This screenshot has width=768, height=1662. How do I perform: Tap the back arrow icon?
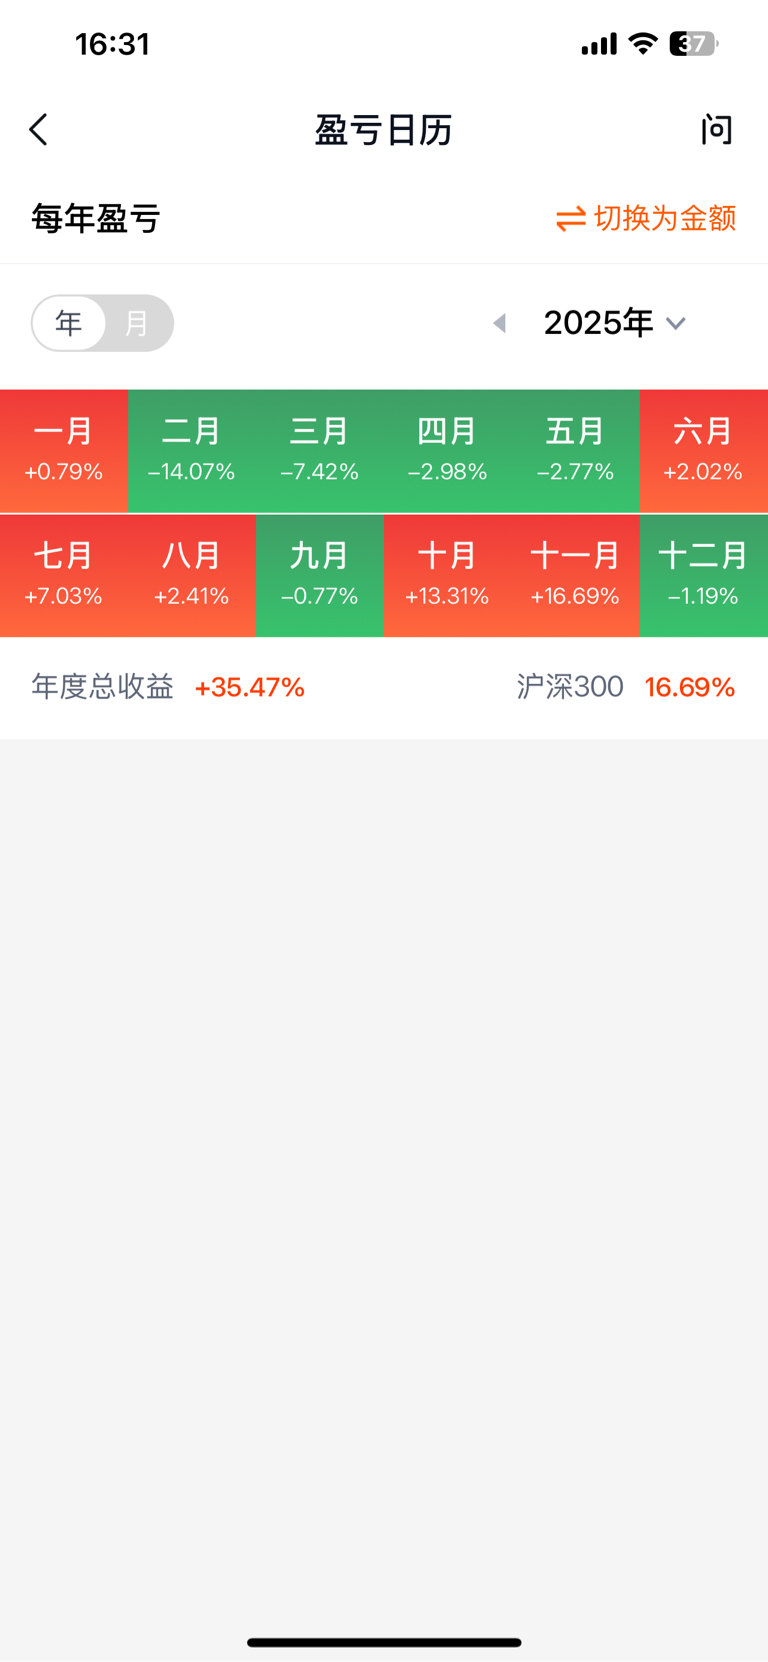point(39,130)
